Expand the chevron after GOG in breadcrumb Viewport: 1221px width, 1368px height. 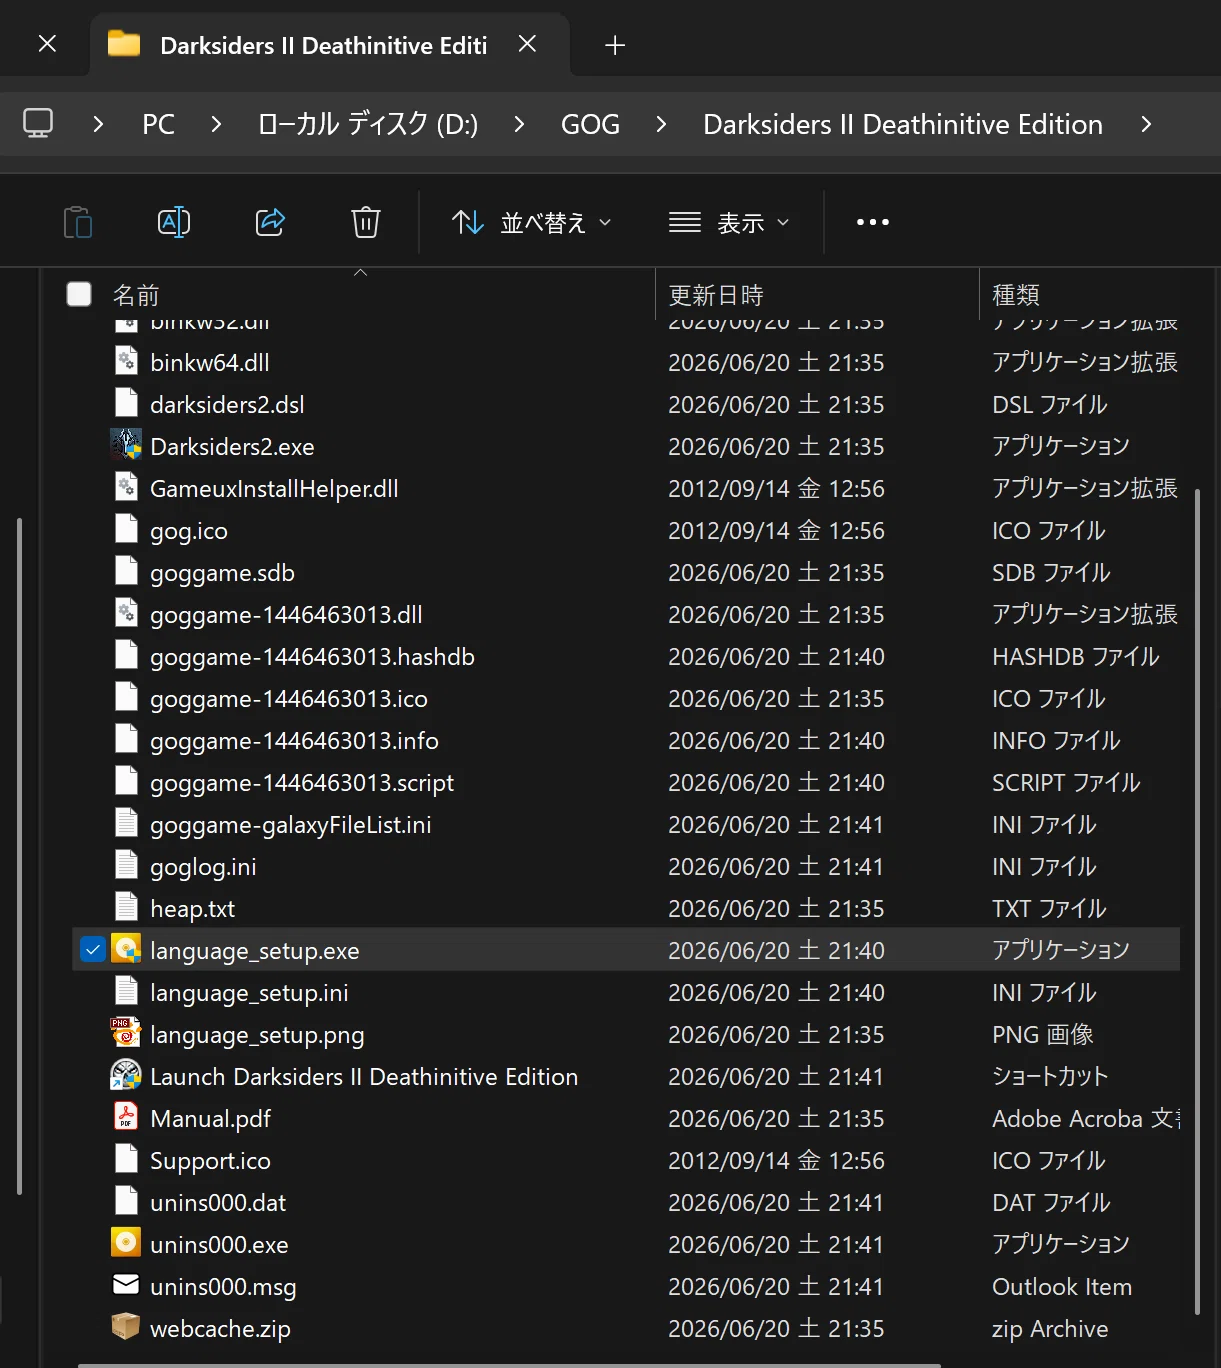click(661, 124)
